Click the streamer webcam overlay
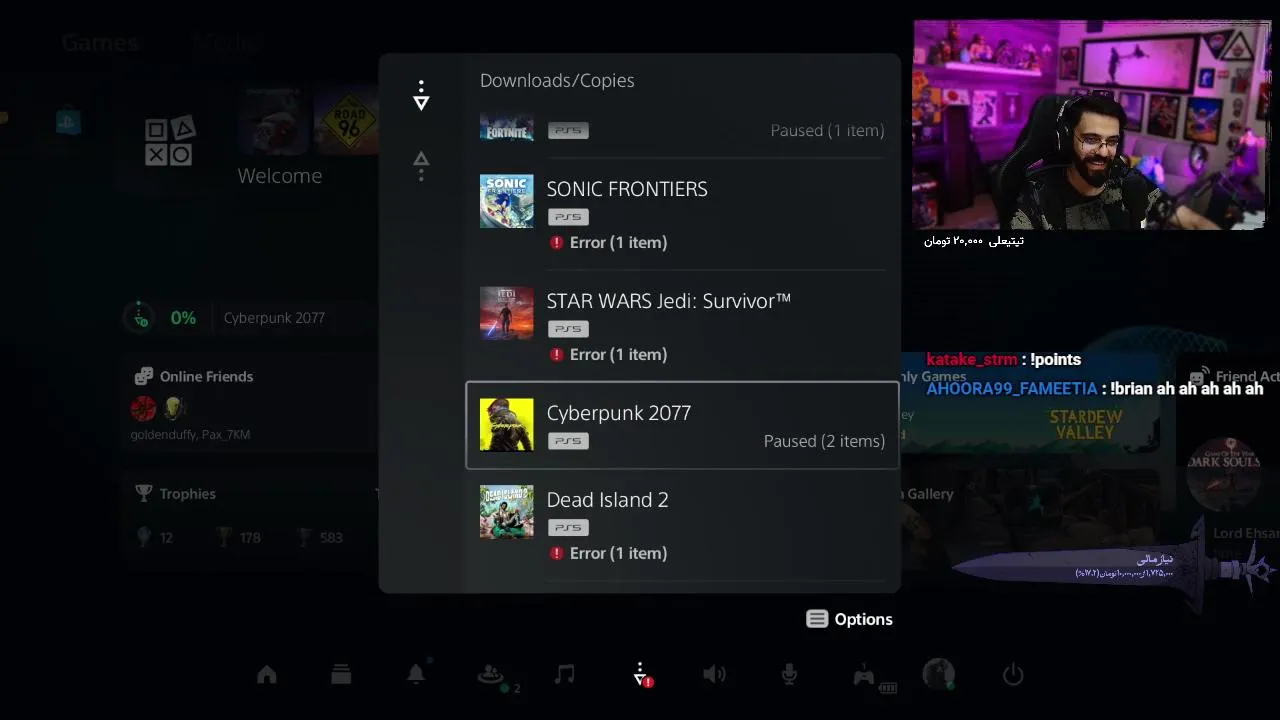 click(1091, 125)
